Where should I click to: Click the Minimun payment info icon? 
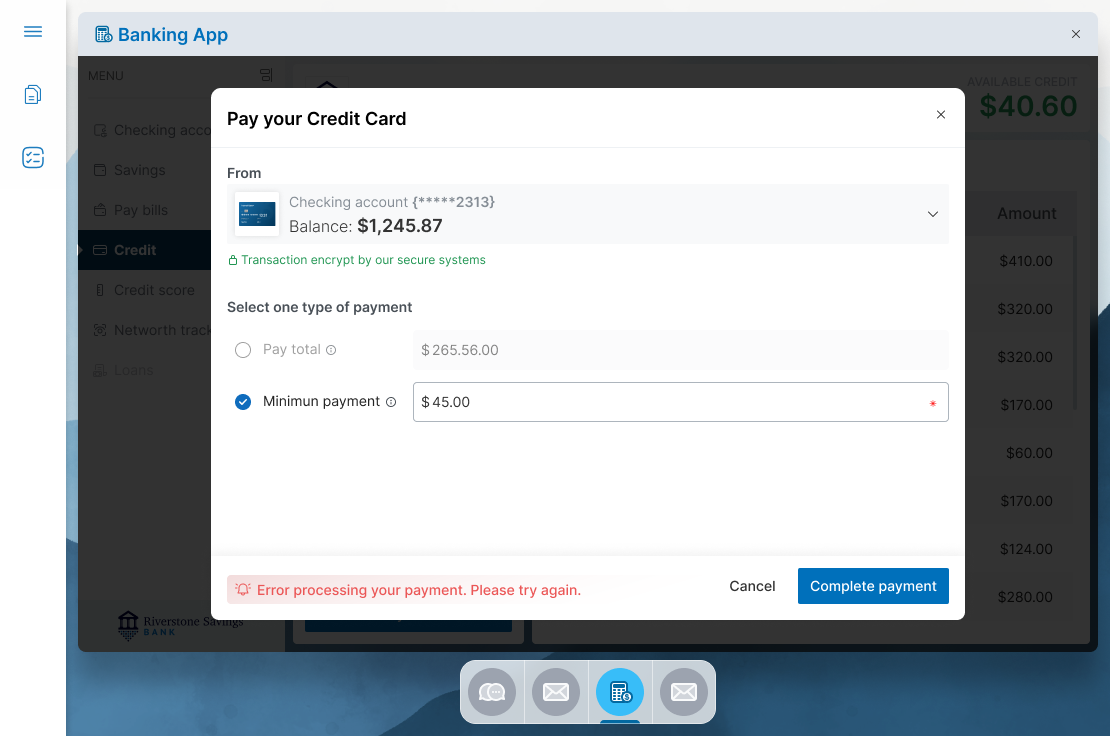coord(391,402)
